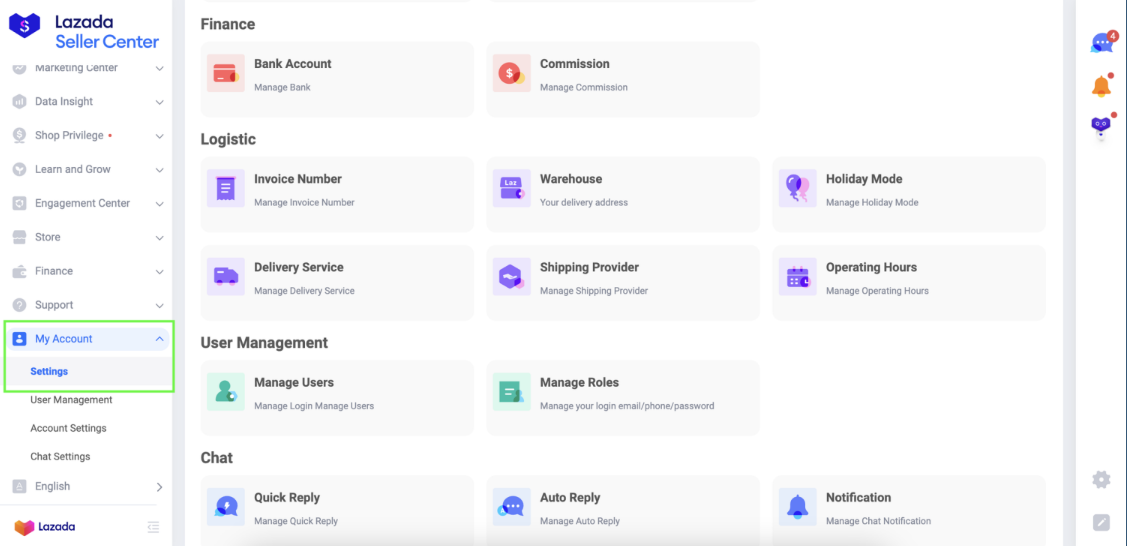The height and width of the screenshot is (546, 1127).
Task: Click the Data Insight chart icon
Action: (19, 101)
